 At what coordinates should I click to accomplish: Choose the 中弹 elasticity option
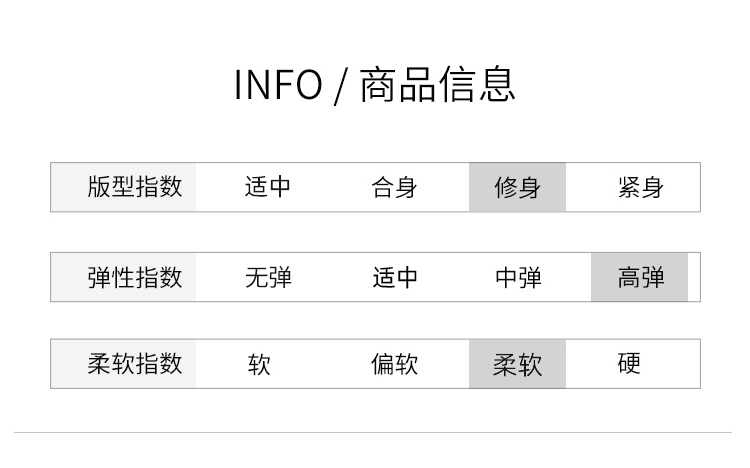point(518,277)
